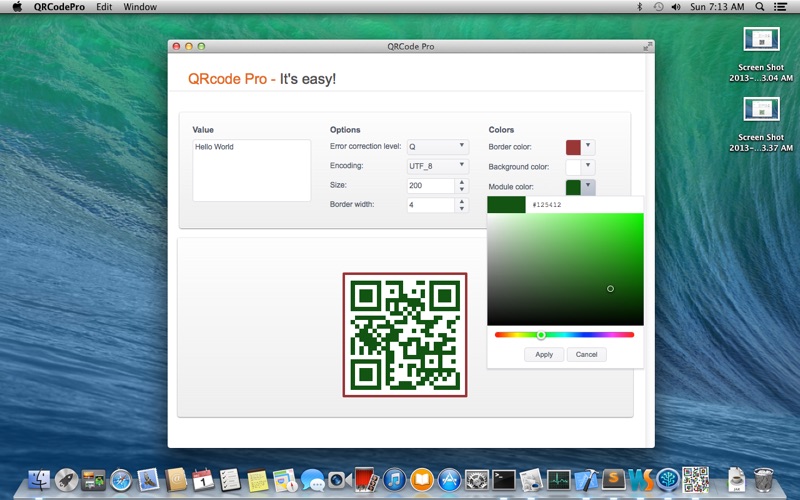800x500 pixels.
Task: Click saturation-brightness picker circle marker
Action: 610,289
